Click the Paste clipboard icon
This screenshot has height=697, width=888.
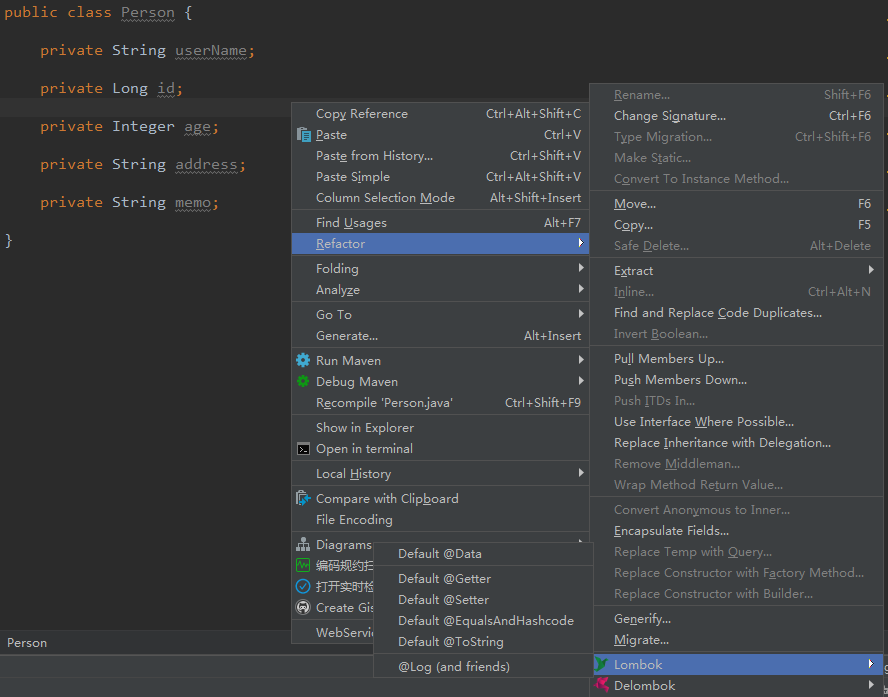pos(304,135)
